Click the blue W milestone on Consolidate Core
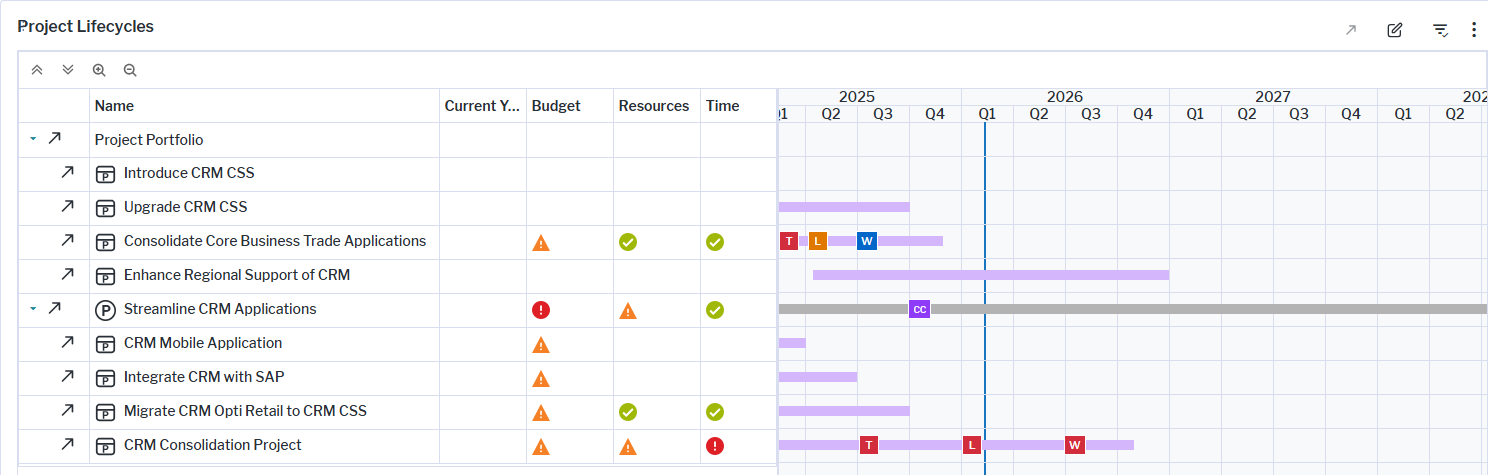 (867, 241)
